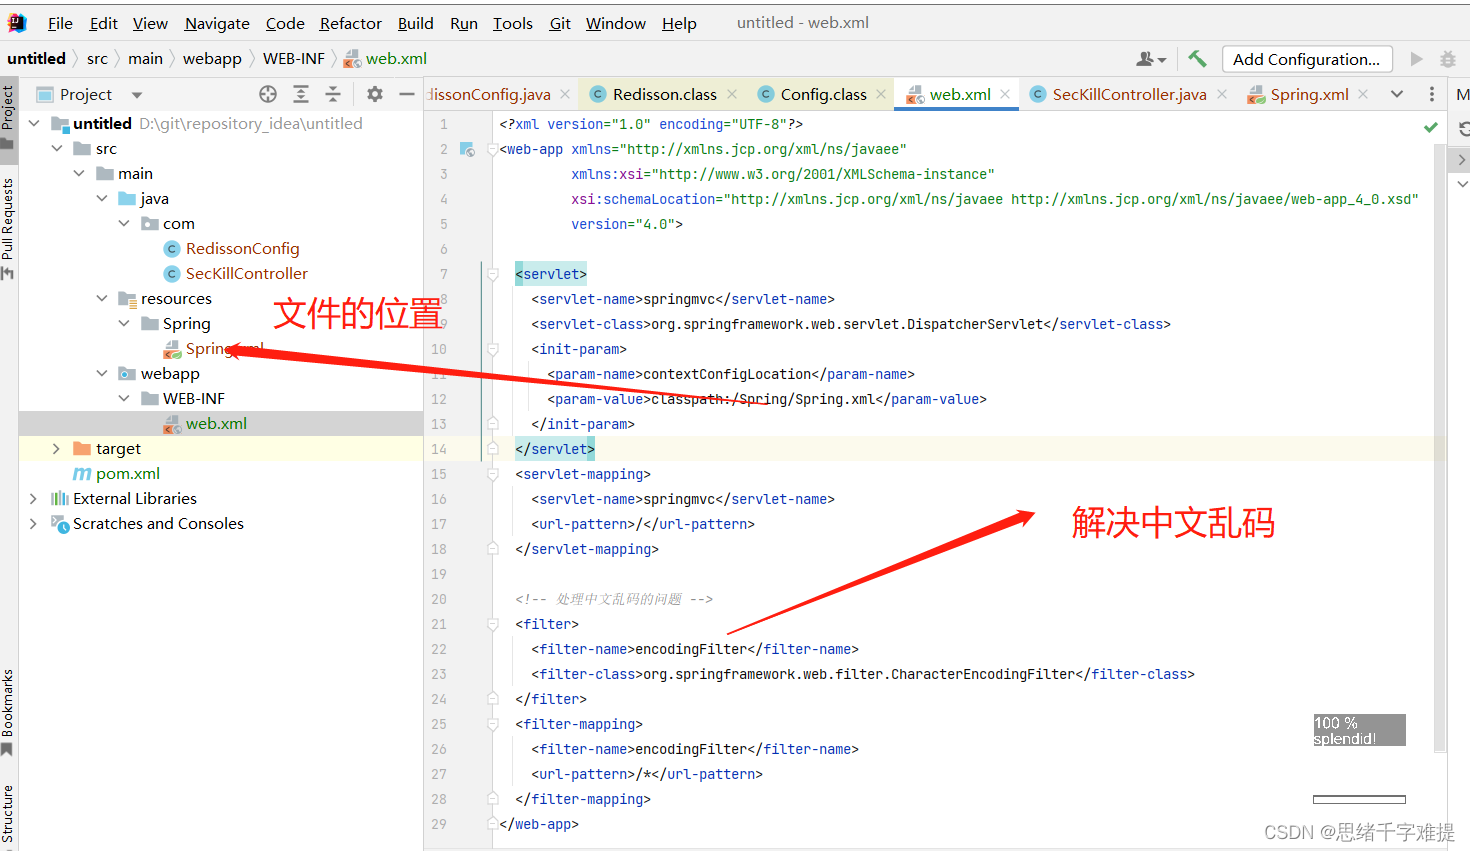Open the Navigate menu

[217, 23]
